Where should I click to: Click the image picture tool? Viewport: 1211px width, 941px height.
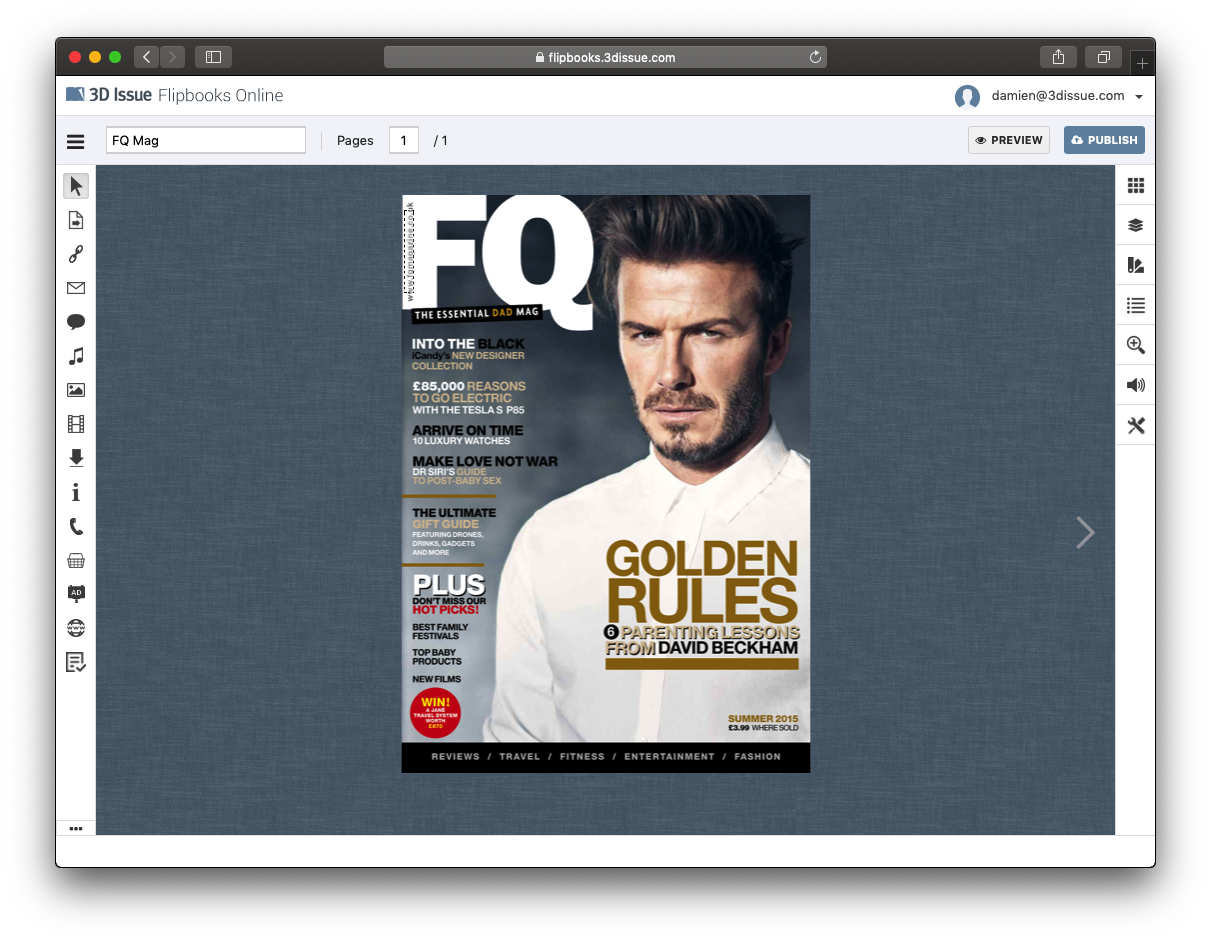point(76,390)
